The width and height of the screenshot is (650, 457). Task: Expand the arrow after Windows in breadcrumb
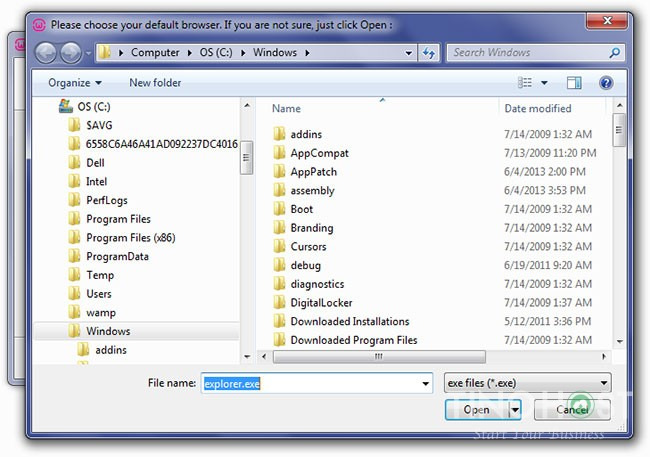307,53
